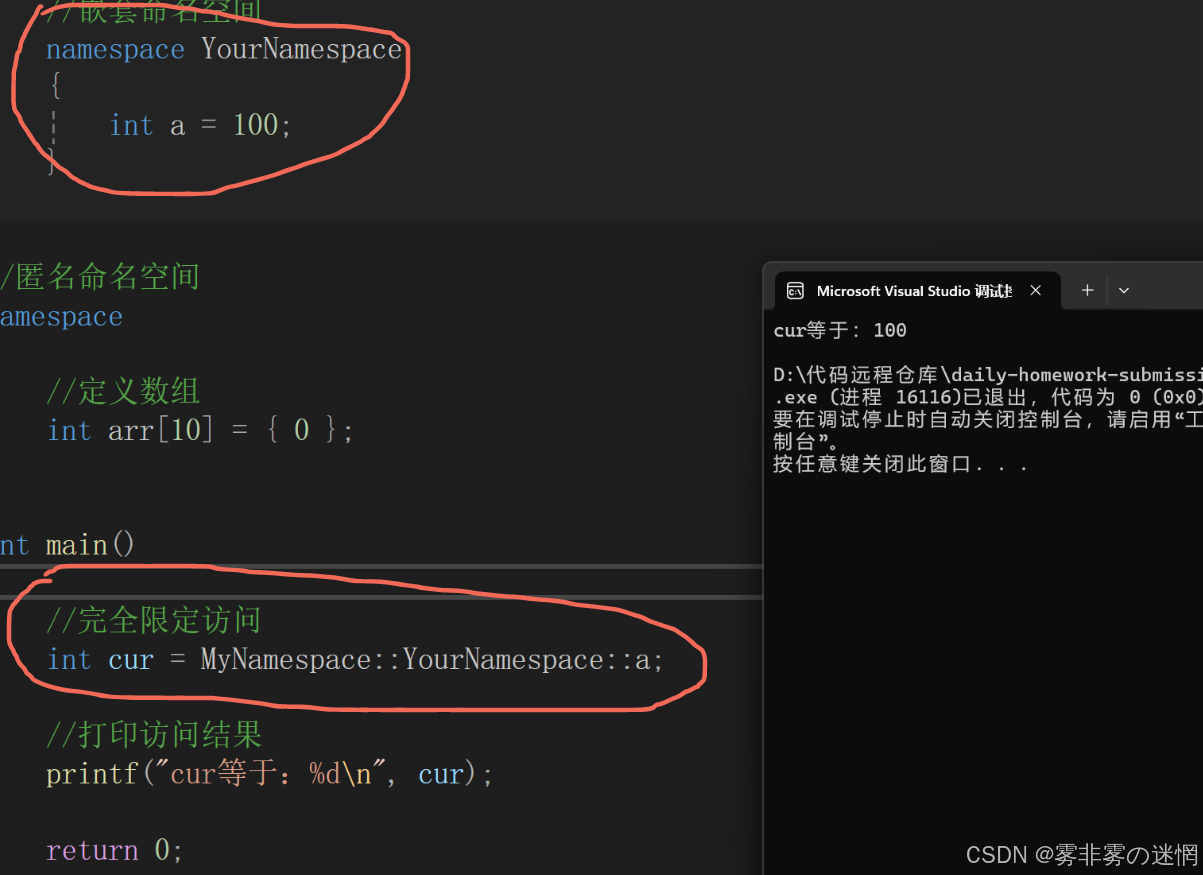Click the 'main()' function name
The image size is (1203, 875).
click(90, 545)
